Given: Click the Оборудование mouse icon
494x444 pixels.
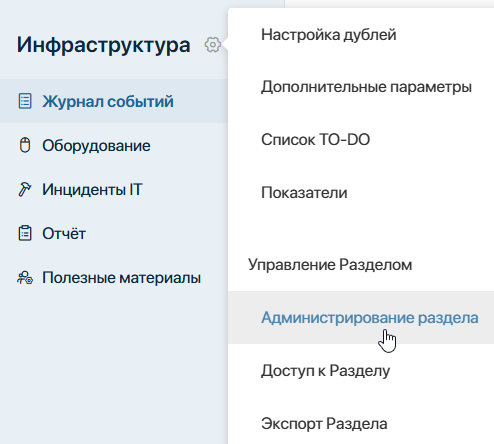Looking at the screenshot, I should pos(25,145).
